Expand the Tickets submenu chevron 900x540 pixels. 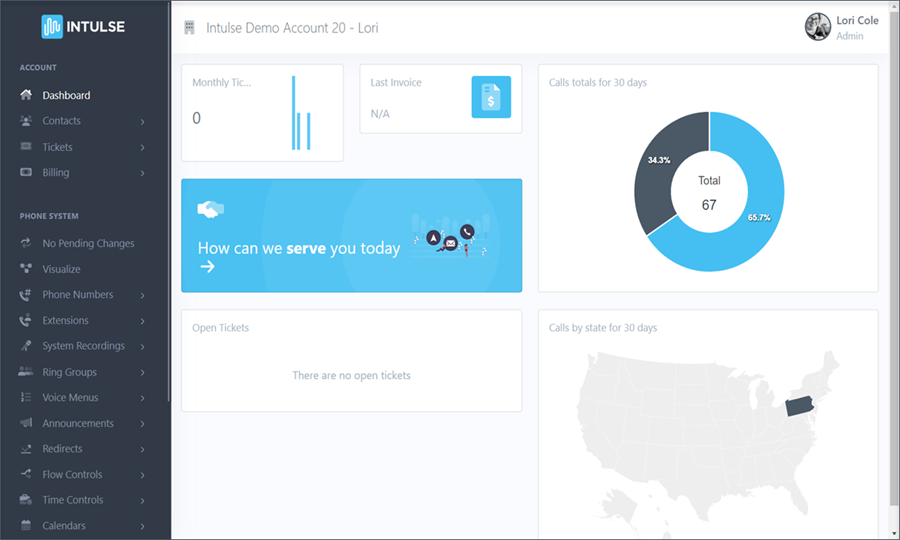click(x=143, y=148)
